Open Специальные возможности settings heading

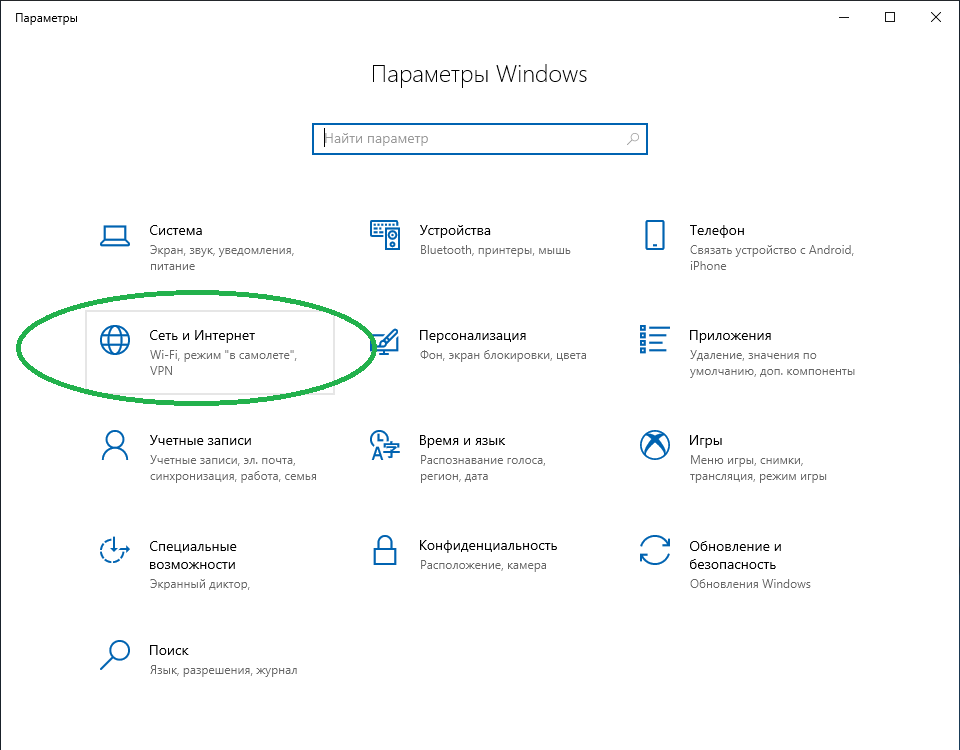point(193,555)
